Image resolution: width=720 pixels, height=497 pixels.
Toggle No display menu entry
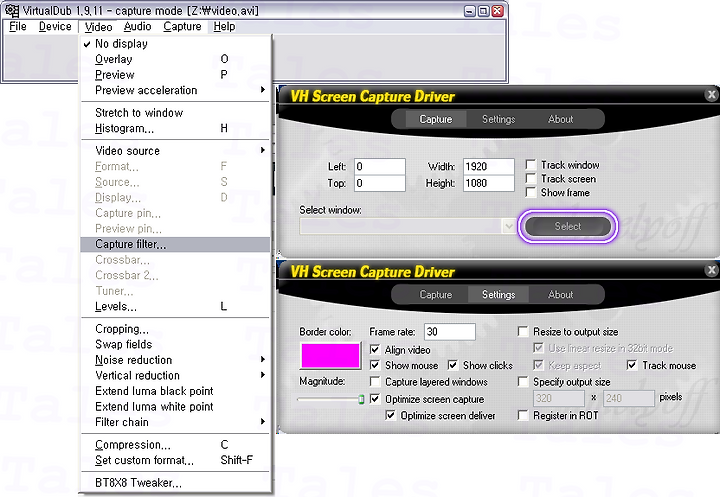pyautogui.click(x=175, y=44)
